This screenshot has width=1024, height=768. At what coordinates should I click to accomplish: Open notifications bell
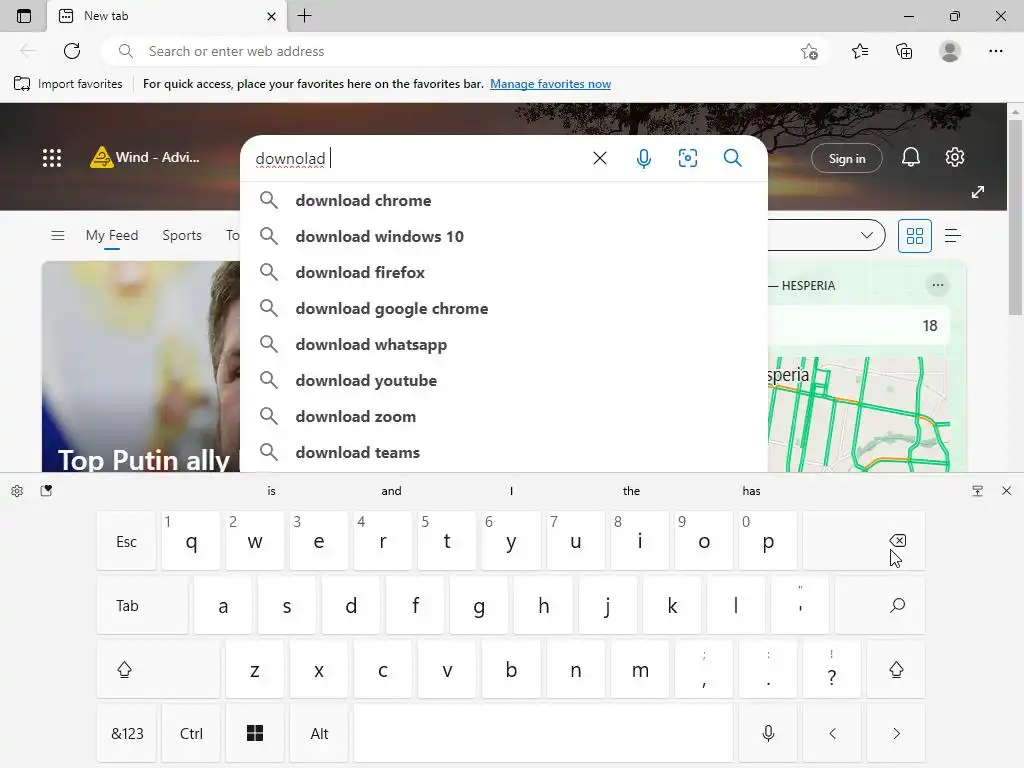910,157
